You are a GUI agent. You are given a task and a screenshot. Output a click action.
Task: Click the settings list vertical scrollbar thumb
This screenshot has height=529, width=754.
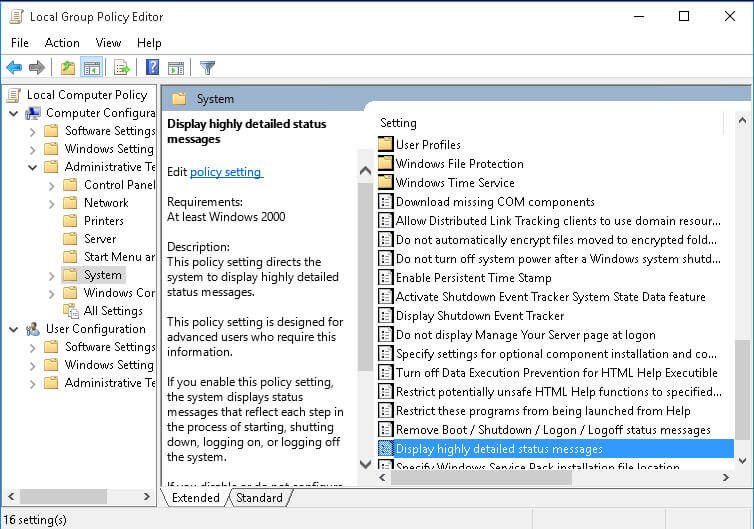[x=741, y=395]
